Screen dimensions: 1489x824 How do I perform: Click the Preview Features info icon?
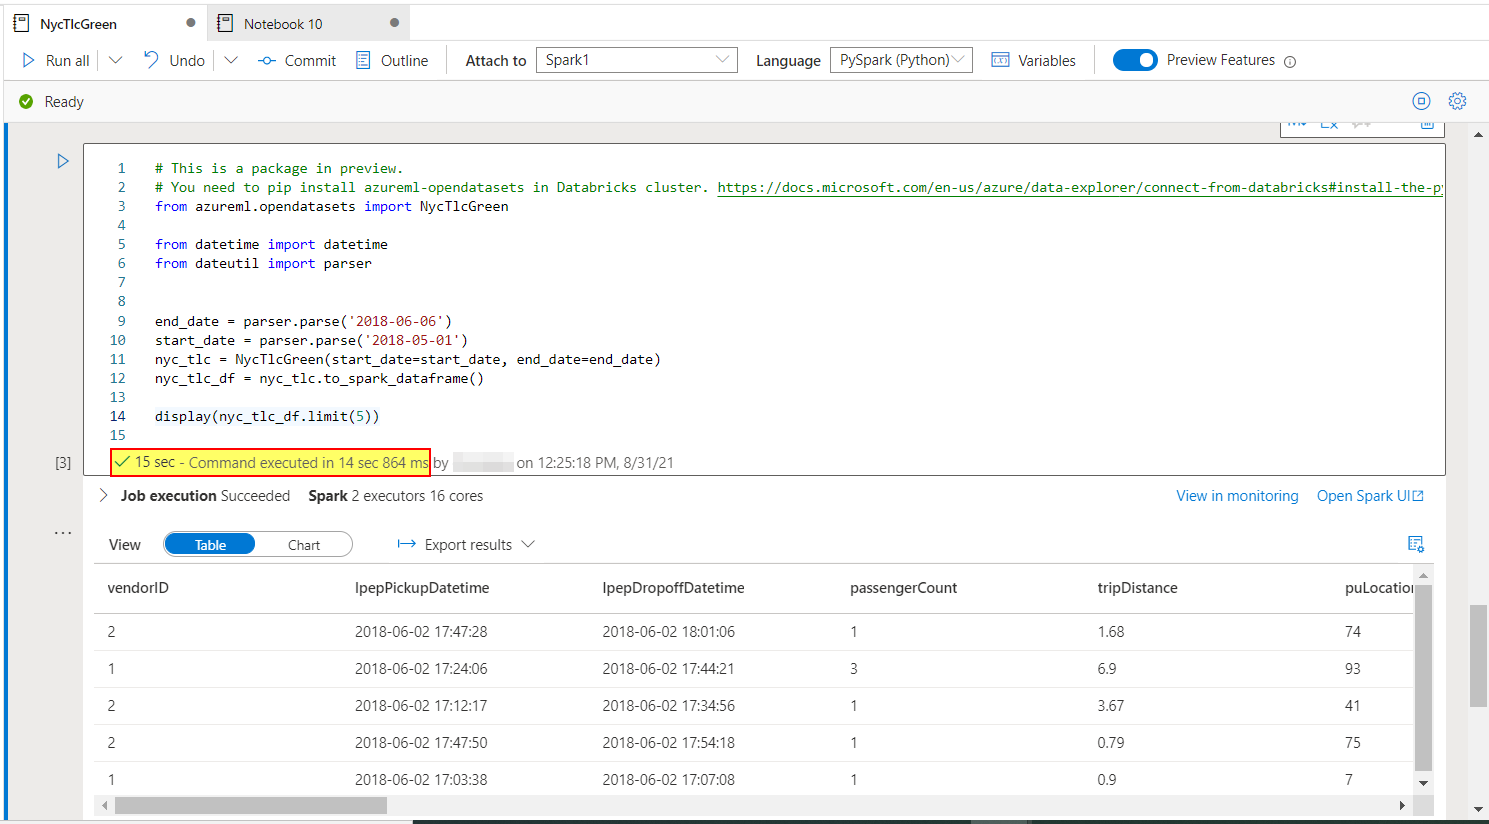1290,61
